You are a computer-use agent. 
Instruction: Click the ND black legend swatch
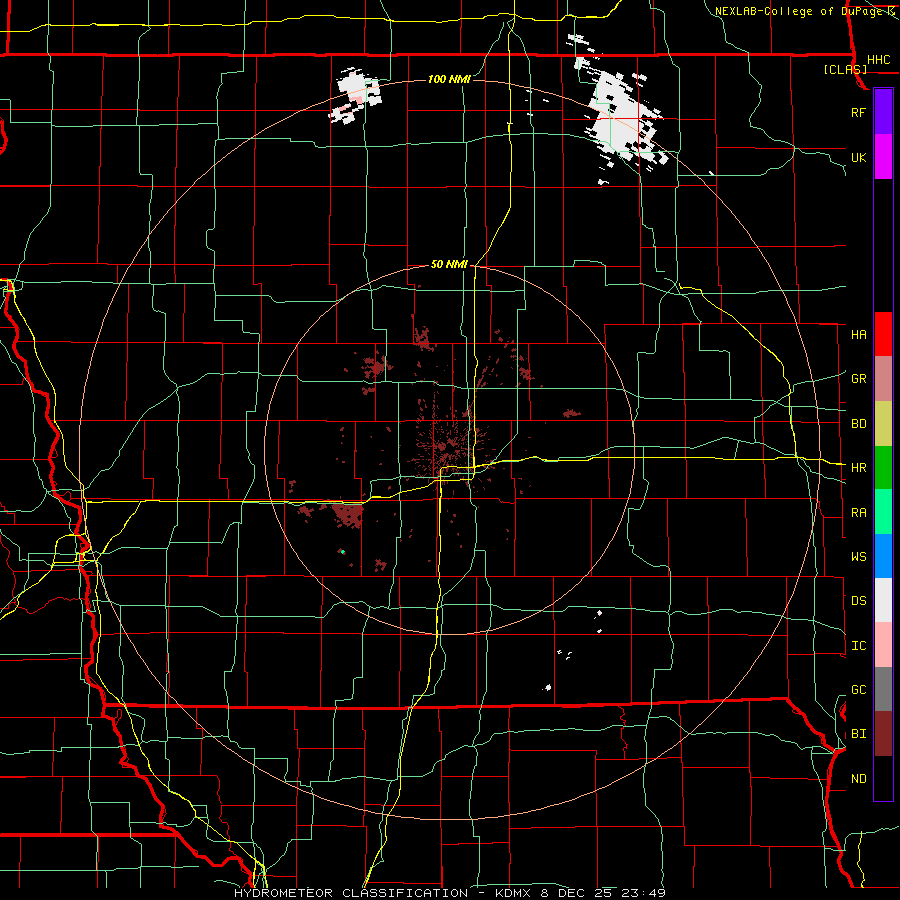[x=883, y=778]
